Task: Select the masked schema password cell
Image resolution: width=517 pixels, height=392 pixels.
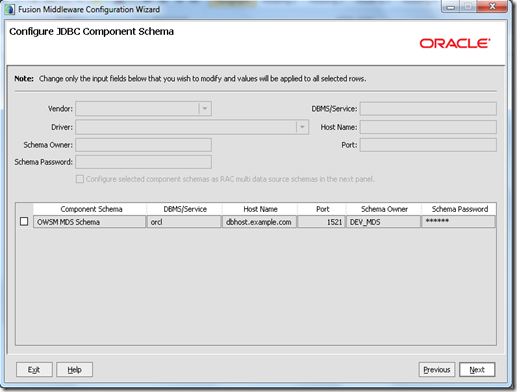Action: (x=459, y=222)
